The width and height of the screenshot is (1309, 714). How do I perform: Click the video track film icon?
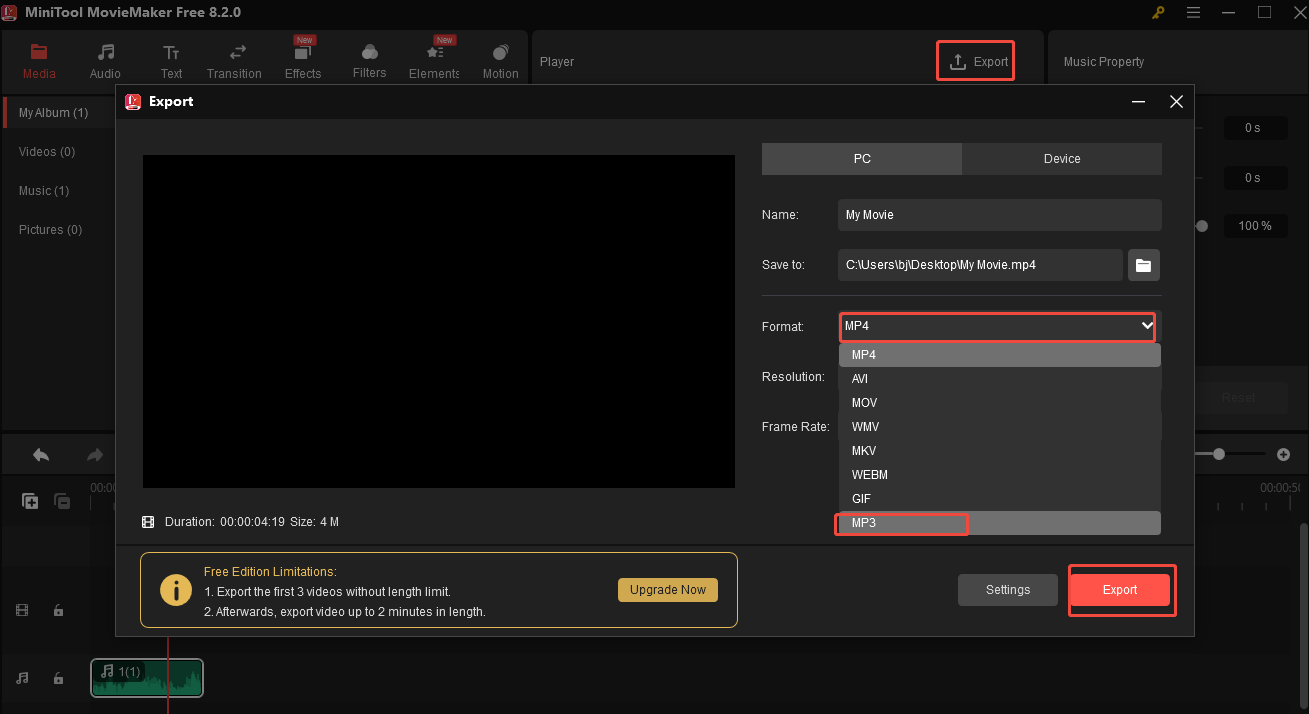pos(22,611)
